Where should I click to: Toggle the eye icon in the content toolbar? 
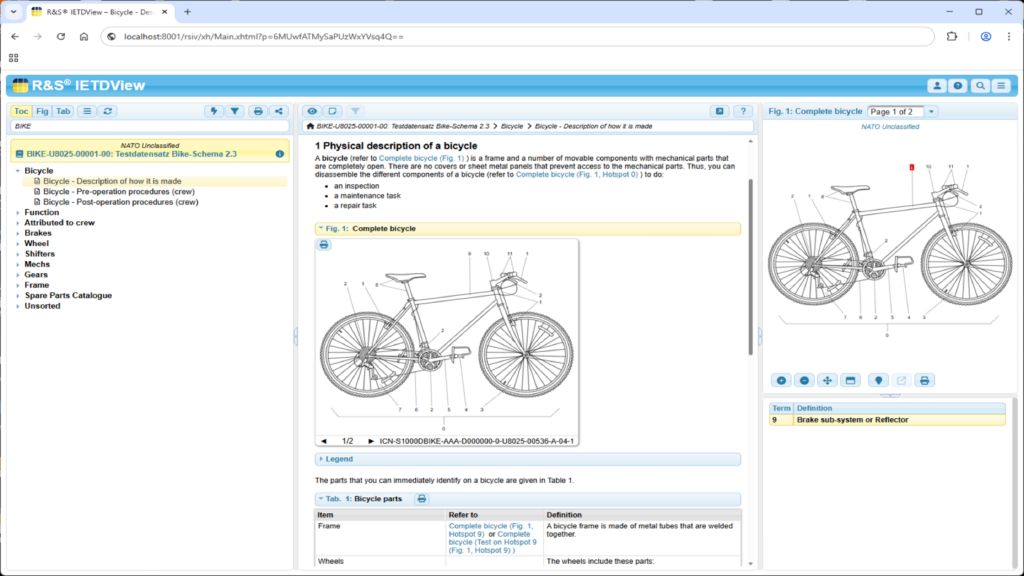[x=311, y=111]
